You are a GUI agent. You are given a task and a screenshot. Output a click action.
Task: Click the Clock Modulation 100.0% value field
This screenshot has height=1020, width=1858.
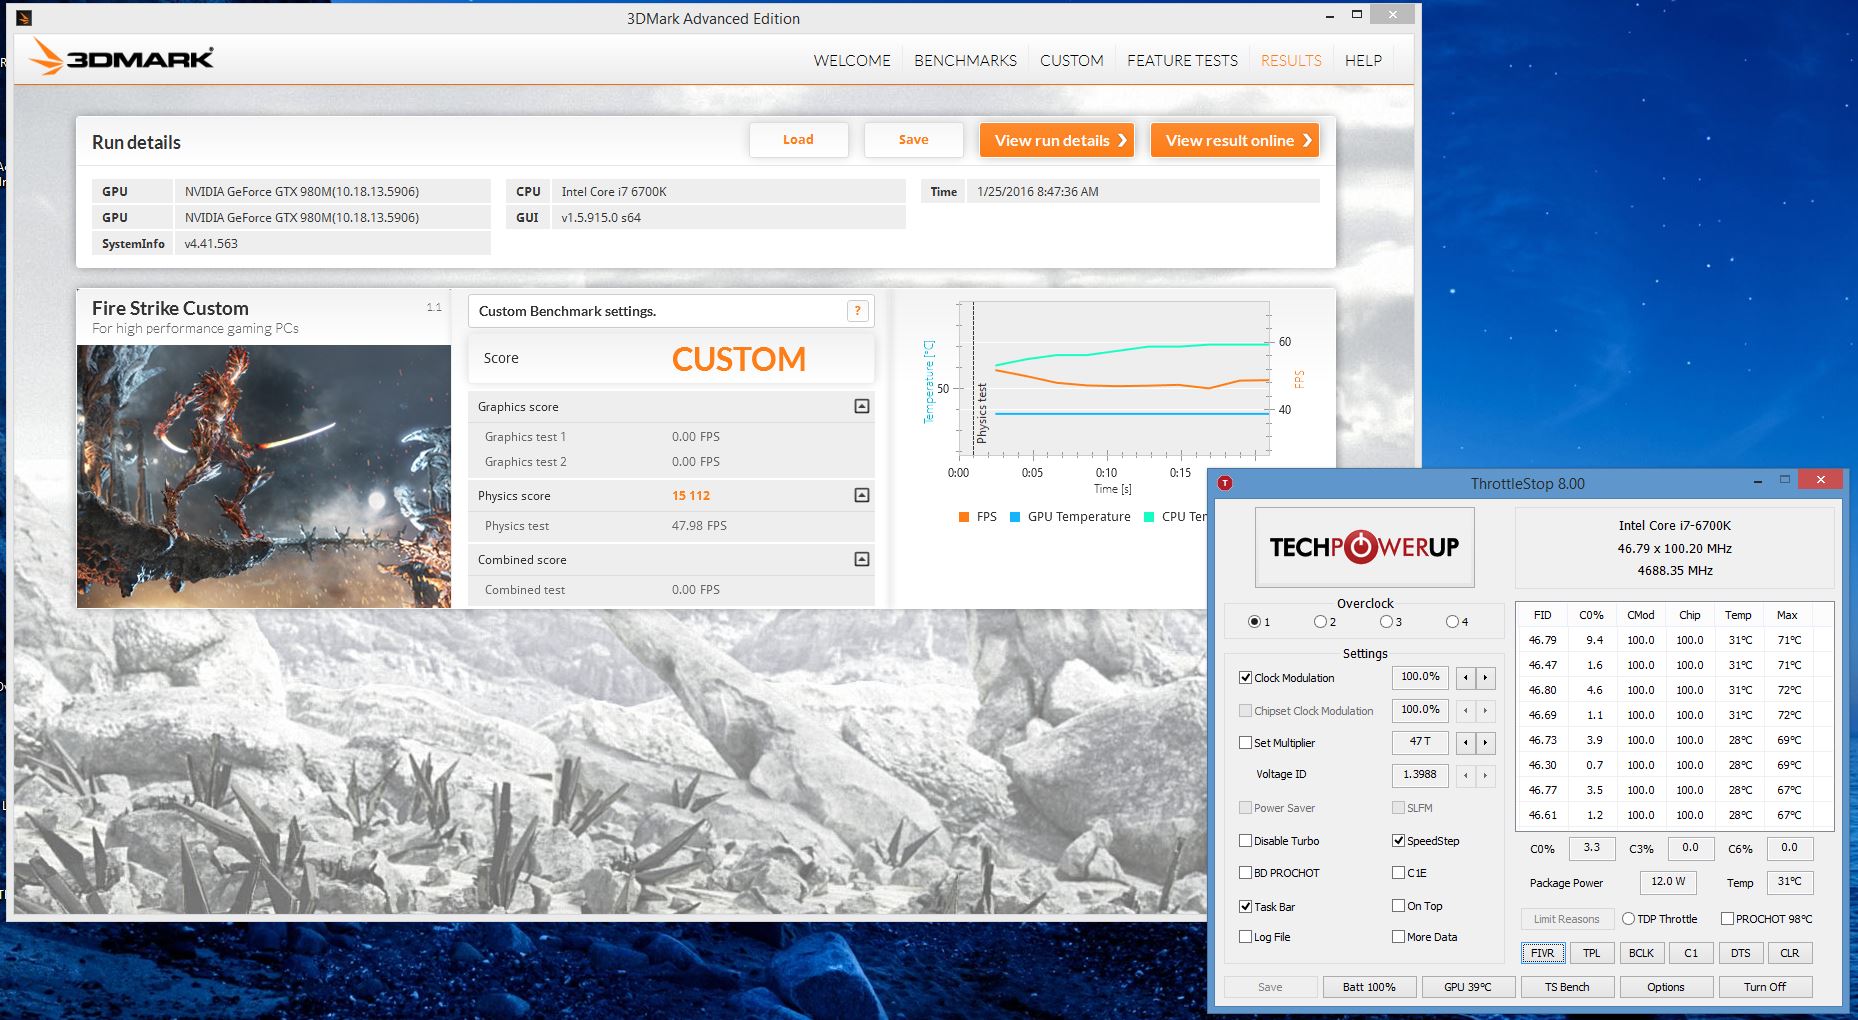1420,678
